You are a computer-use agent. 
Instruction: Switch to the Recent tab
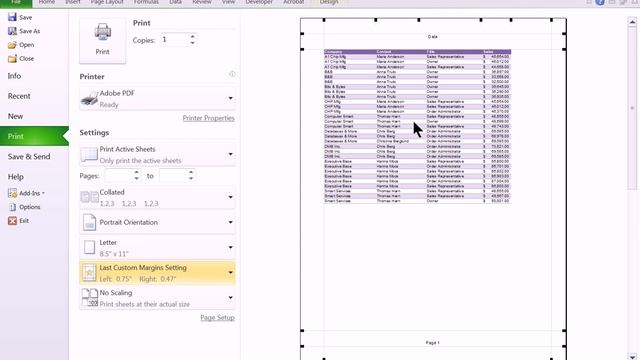pyautogui.click(x=19, y=96)
